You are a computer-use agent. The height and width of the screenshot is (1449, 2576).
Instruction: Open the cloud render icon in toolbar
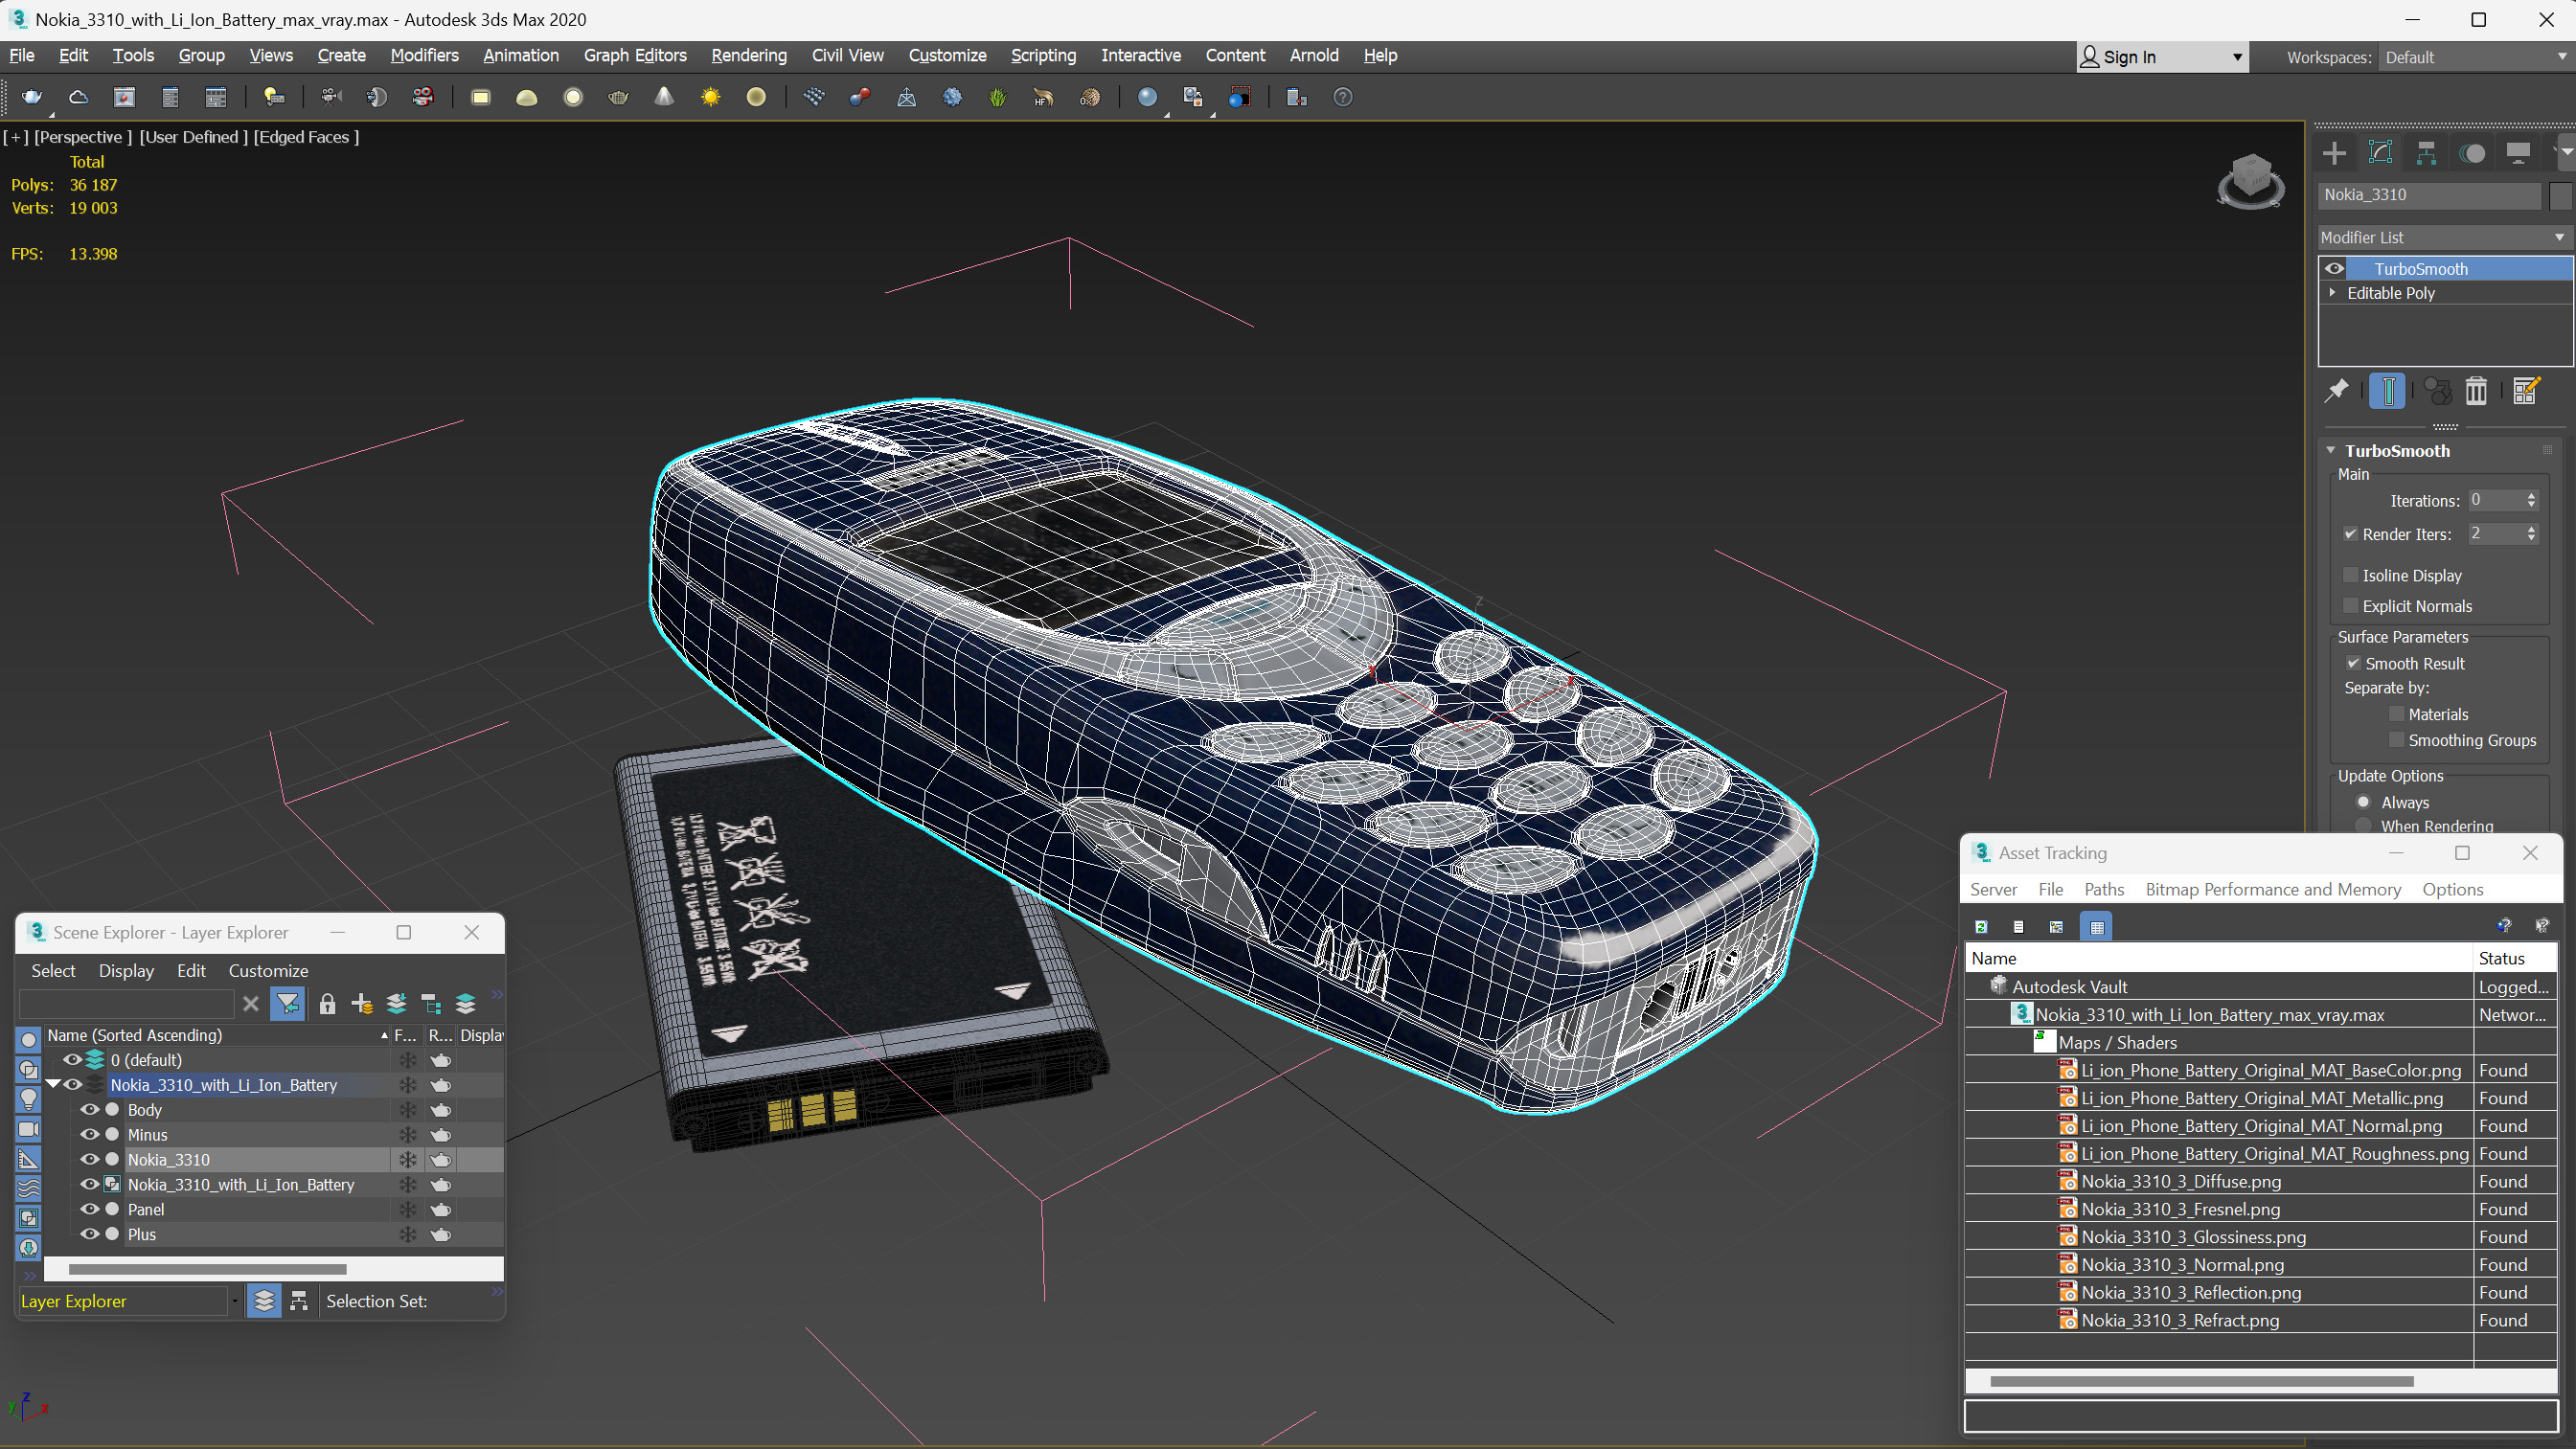pos(78,97)
